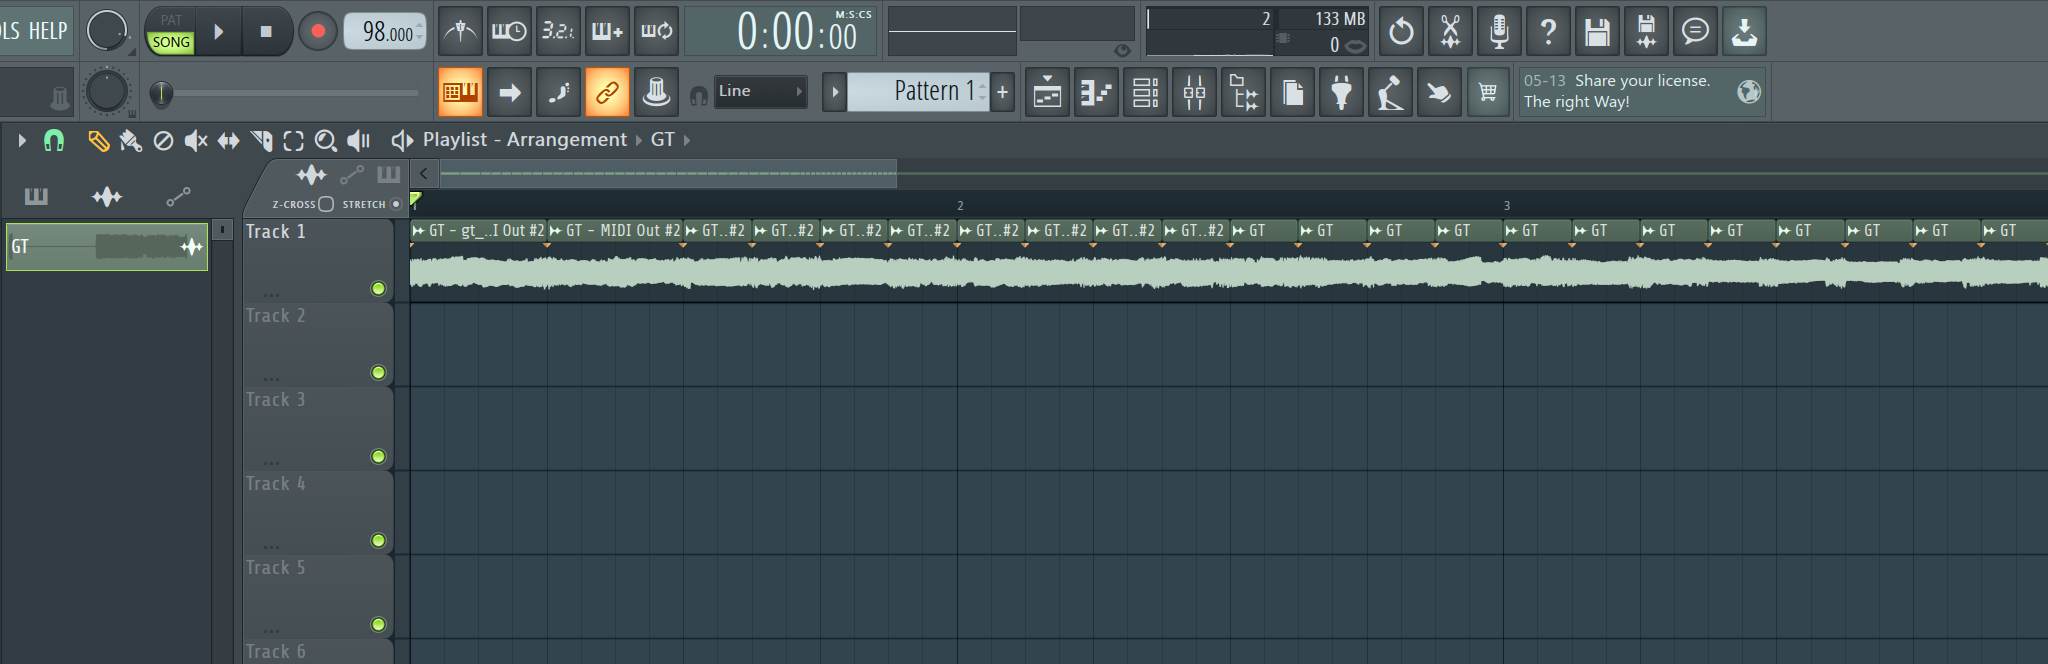2048x664 pixels.
Task: Open the tempo tapper icon
Action: tap(1390, 93)
